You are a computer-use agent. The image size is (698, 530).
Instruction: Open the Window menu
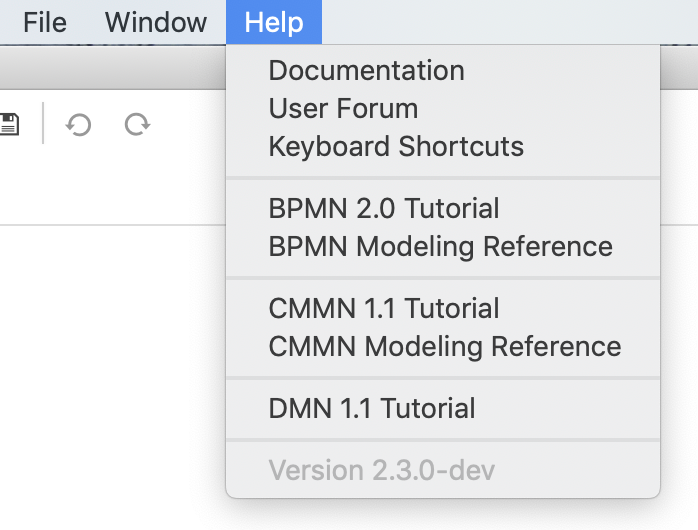point(156,22)
